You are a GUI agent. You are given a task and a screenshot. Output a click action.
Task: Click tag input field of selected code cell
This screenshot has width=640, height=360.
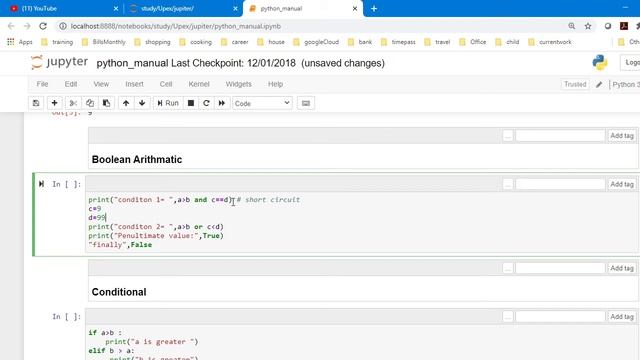click(560, 184)
